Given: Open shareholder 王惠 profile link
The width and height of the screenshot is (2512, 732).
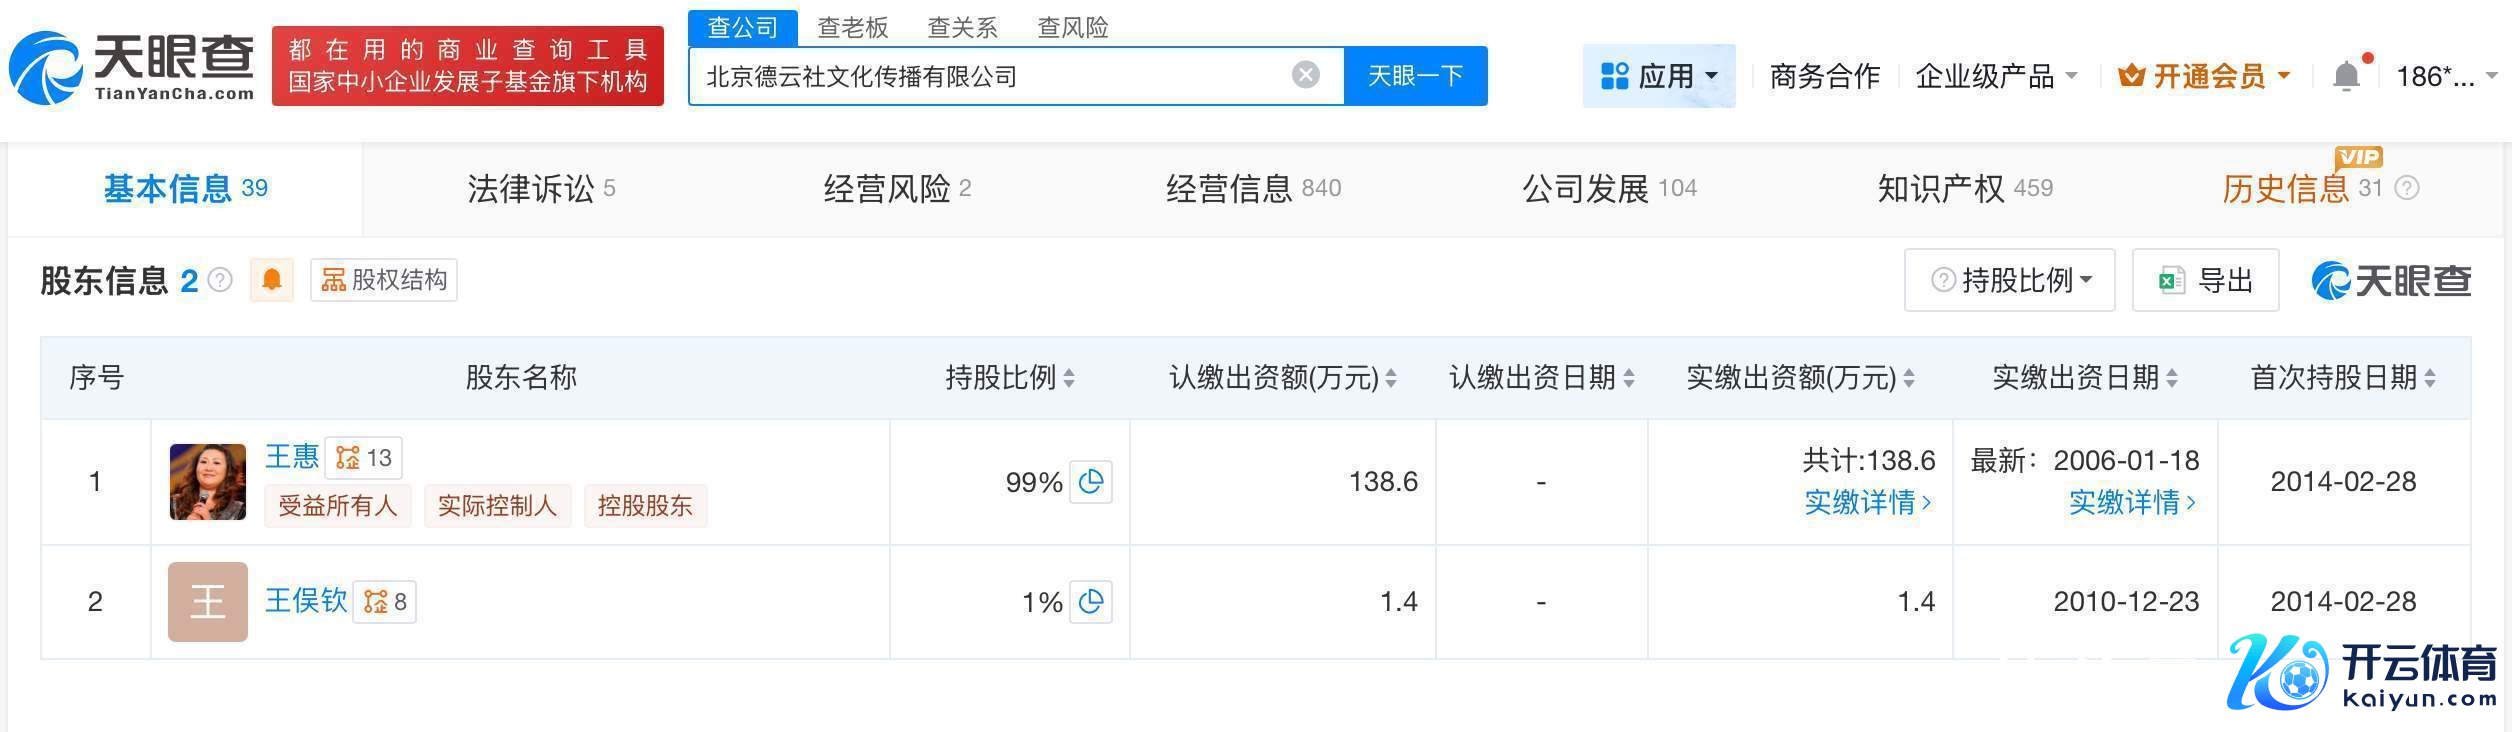Looking at the screenshot, I should 291,457.
